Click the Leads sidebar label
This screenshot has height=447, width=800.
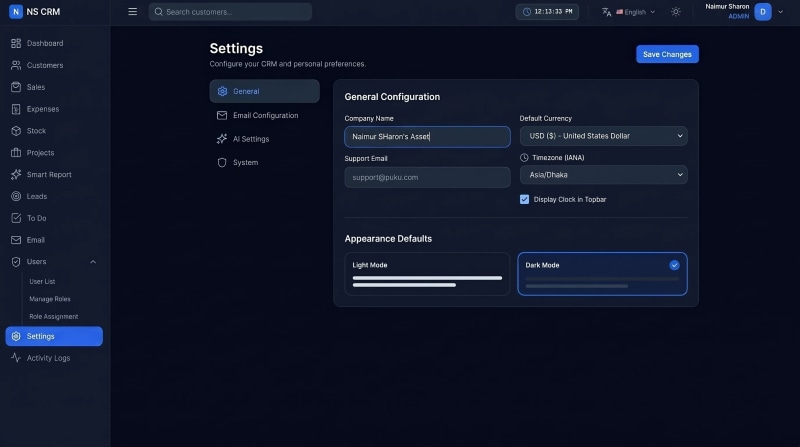pos(37,196)
